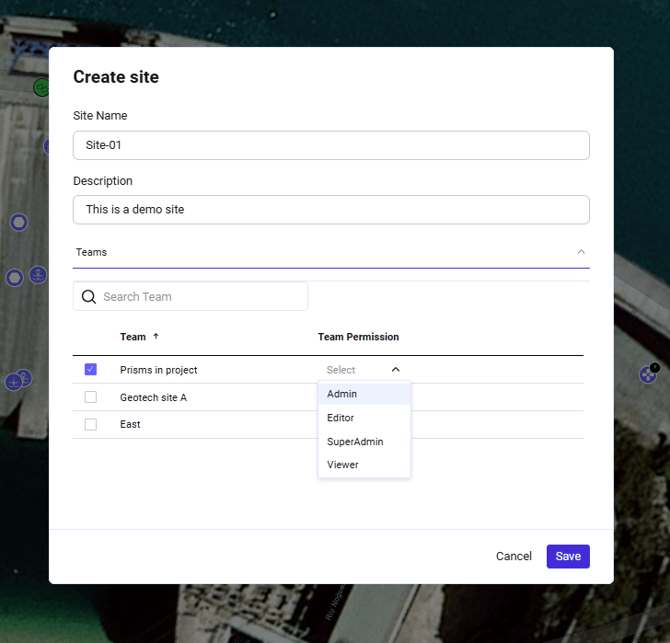The image size is (670, 643).
Task: Select the anchor marker beside the hexagon
Action: coord(37,274)
